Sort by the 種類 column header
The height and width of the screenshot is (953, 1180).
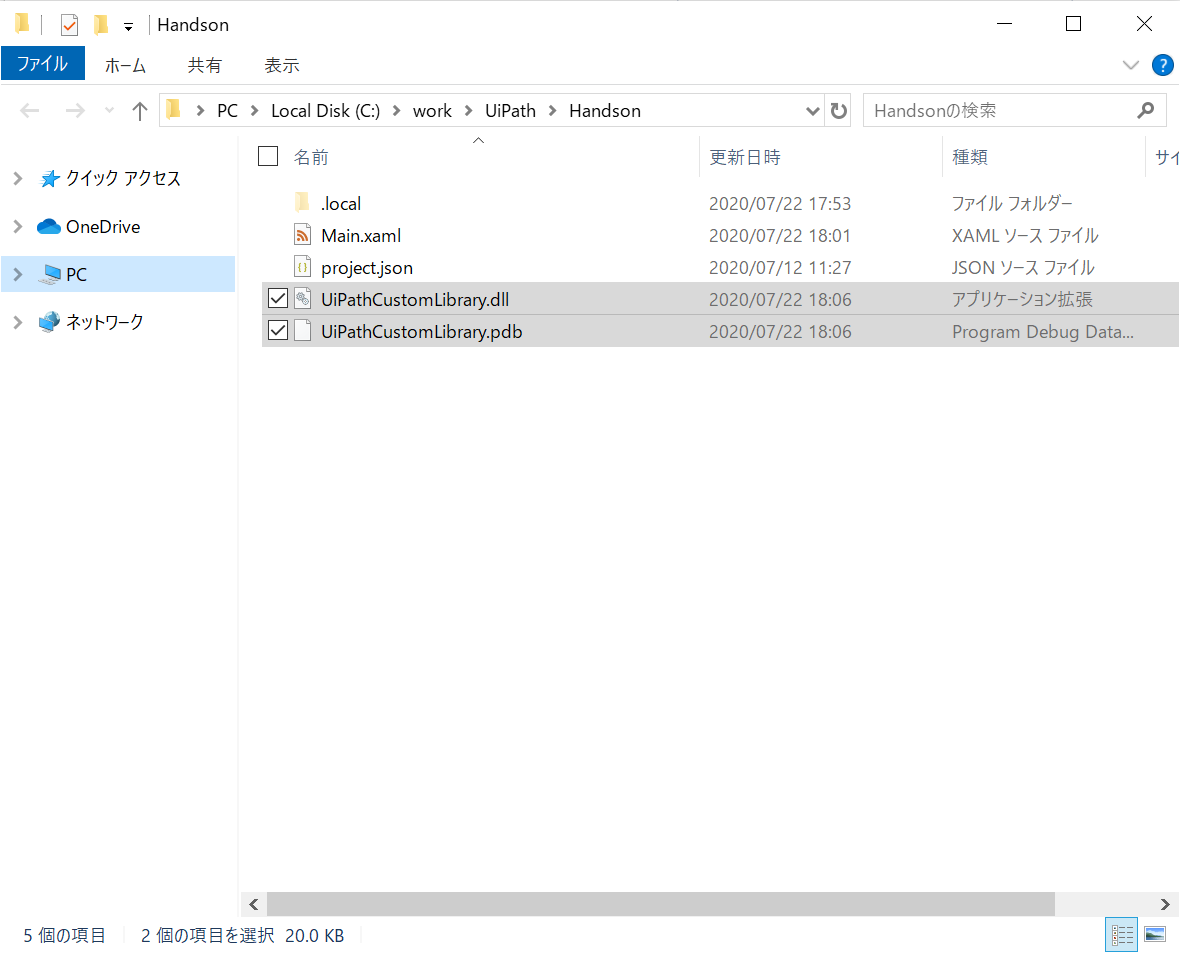pos(970,157)
